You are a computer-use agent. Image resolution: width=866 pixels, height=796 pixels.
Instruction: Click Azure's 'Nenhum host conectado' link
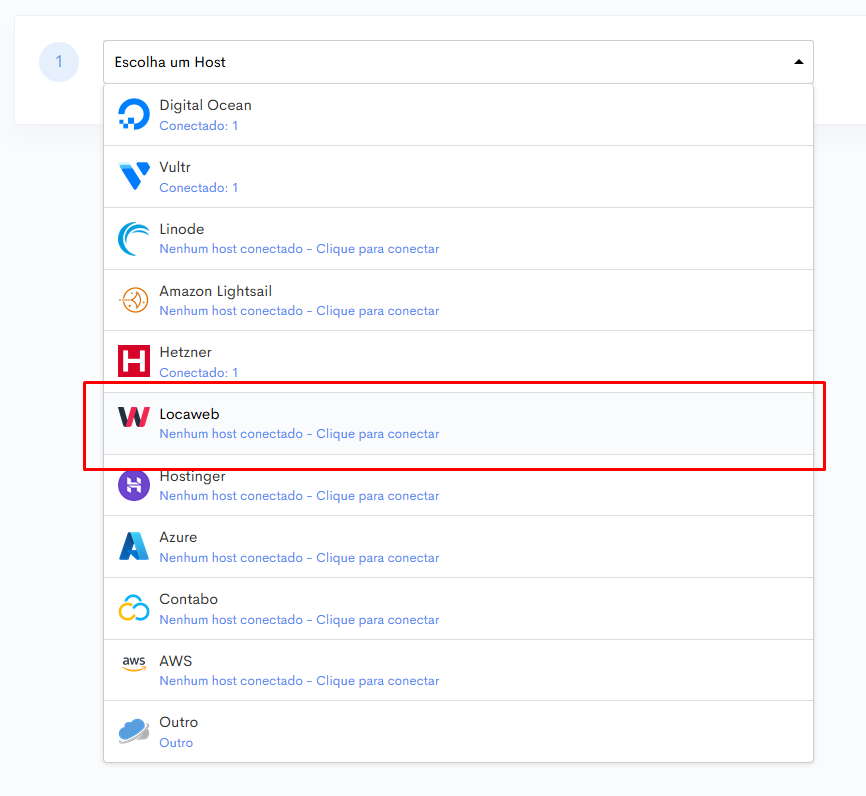click(231, 558)
